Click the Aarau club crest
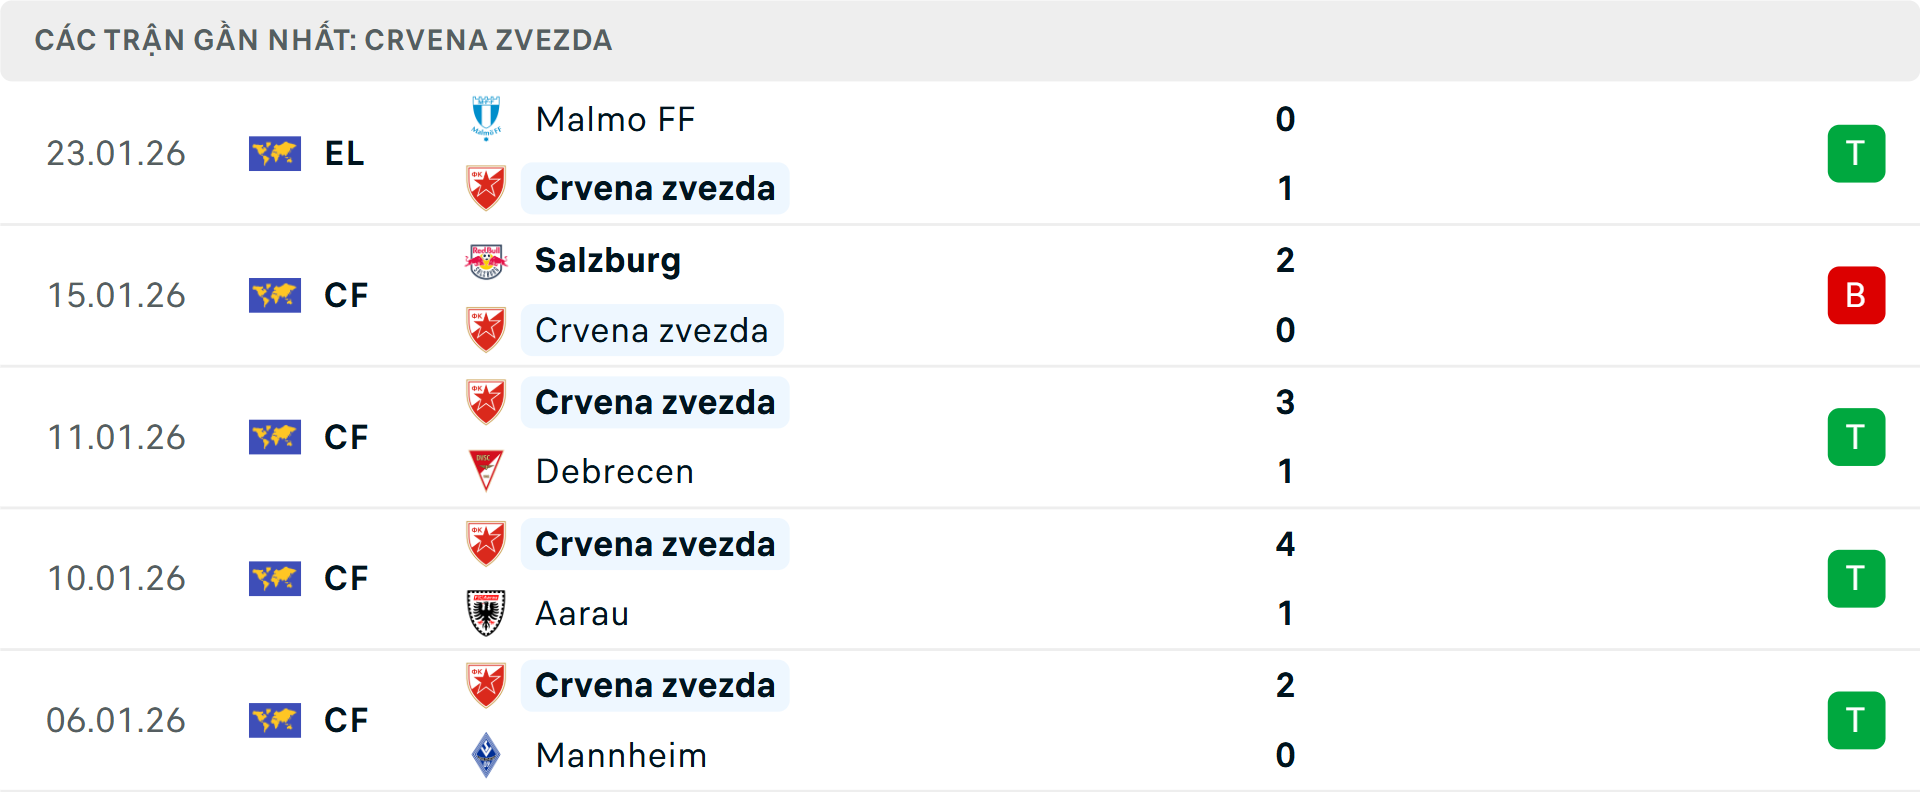This screenshot has height=792, width=1920. coord(487,613)
